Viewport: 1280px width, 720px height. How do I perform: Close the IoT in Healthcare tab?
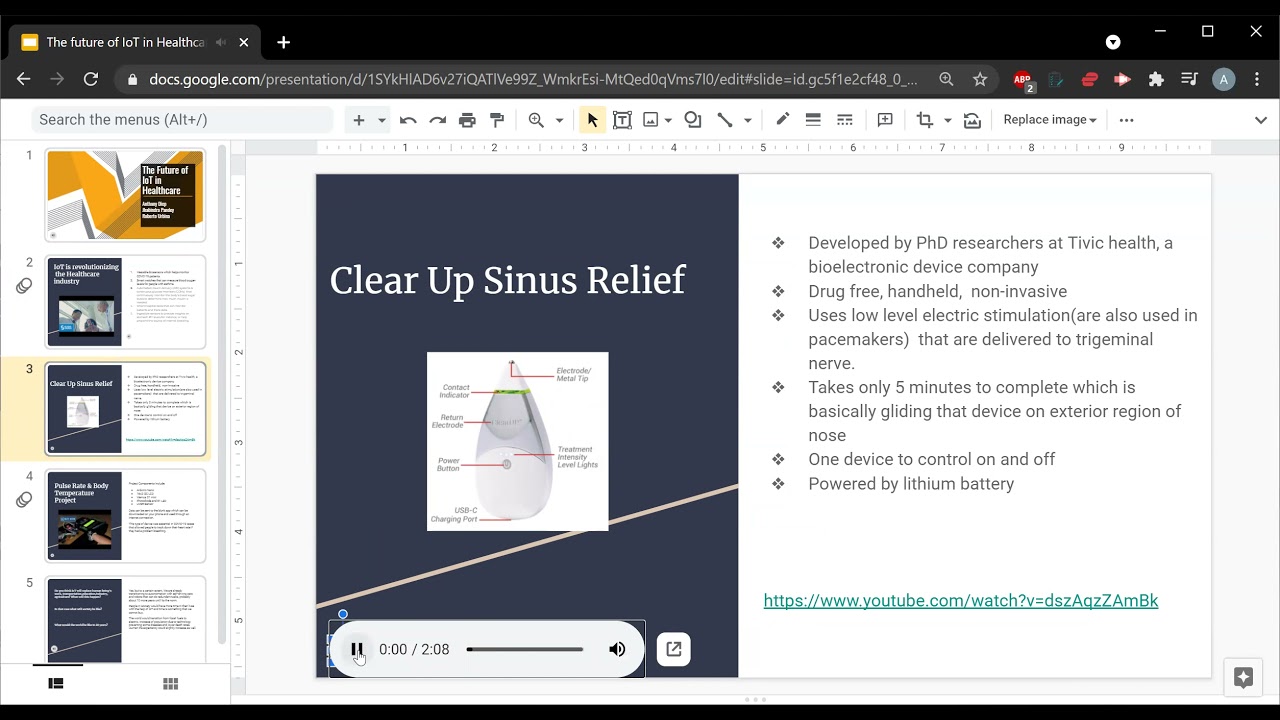click(x=245, y=42)
